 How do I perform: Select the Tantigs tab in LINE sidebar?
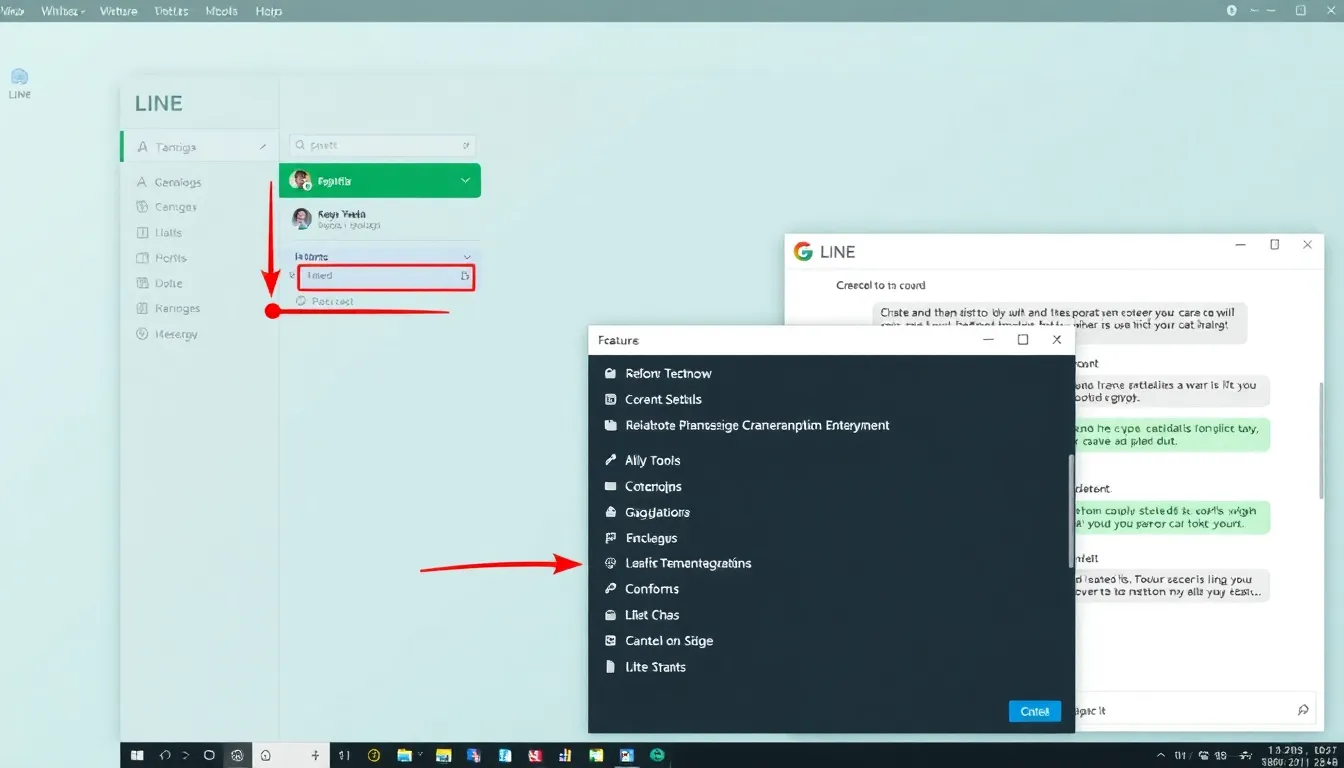[x=199, y=147]
